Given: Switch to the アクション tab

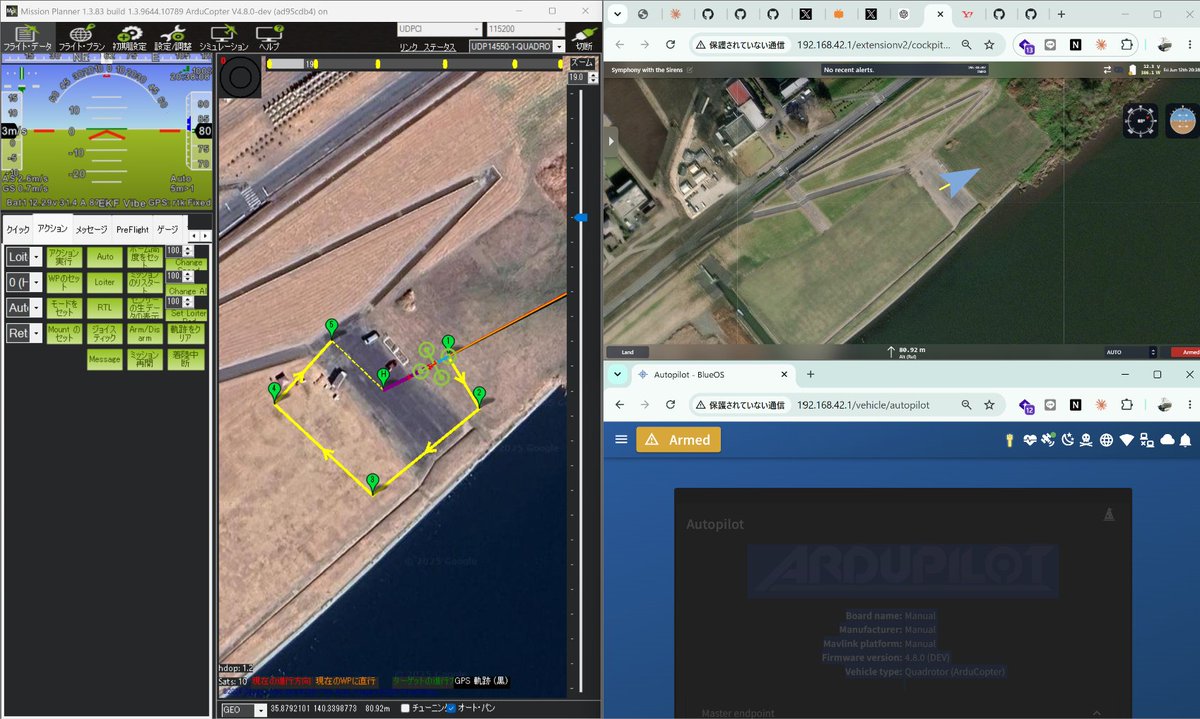Looking at the screenshot, I should click(x=52, y=228).
